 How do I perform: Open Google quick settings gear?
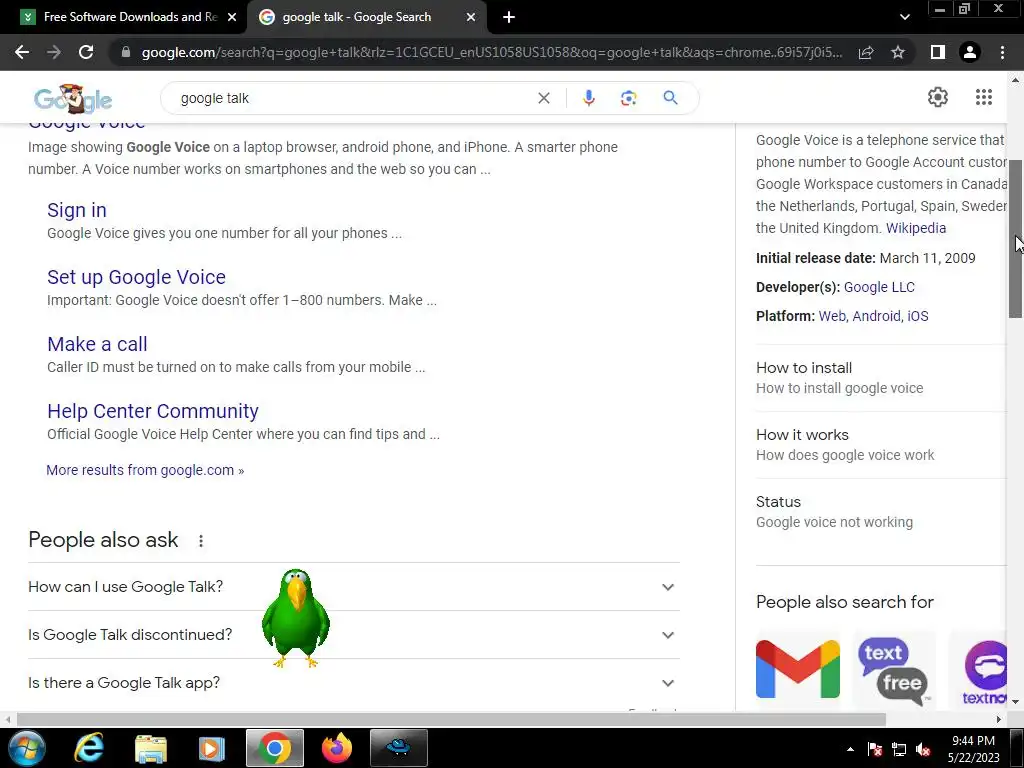pos(938,97)
